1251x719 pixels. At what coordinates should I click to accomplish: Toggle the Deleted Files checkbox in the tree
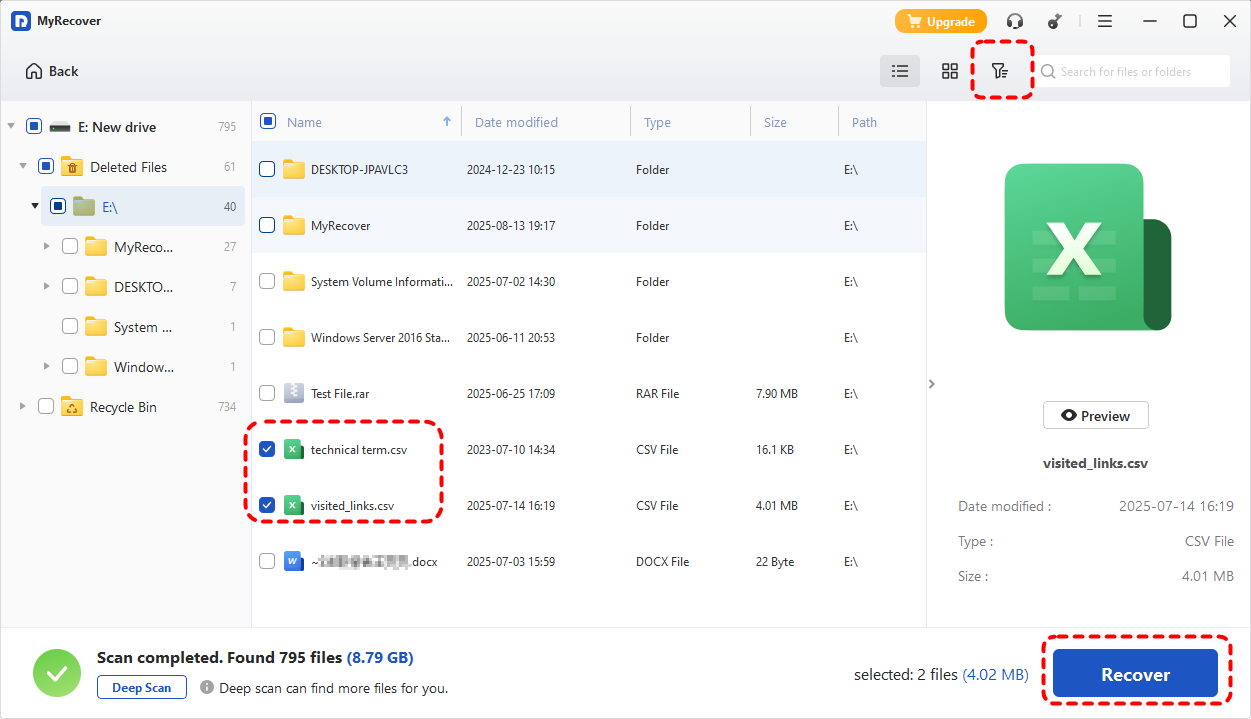(46, 166)
